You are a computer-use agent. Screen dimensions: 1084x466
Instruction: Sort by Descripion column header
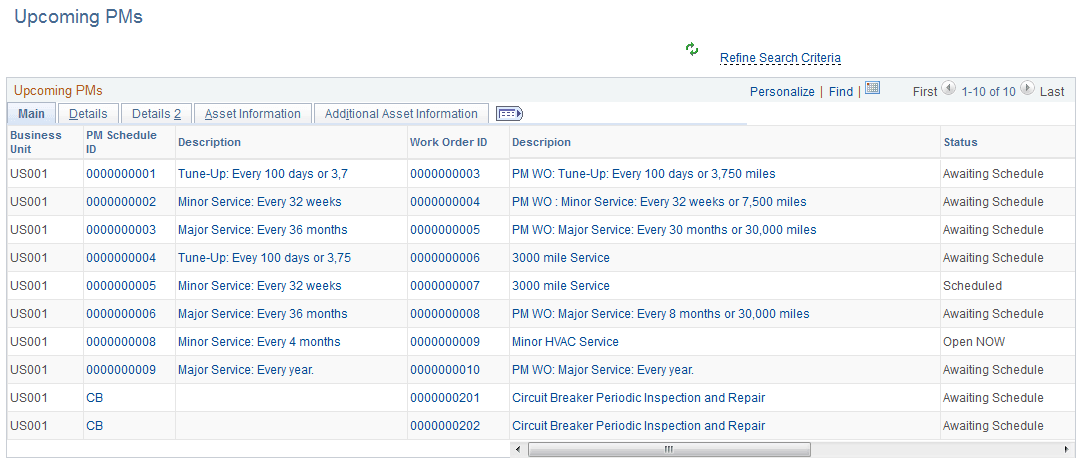[x=541, y=142]
